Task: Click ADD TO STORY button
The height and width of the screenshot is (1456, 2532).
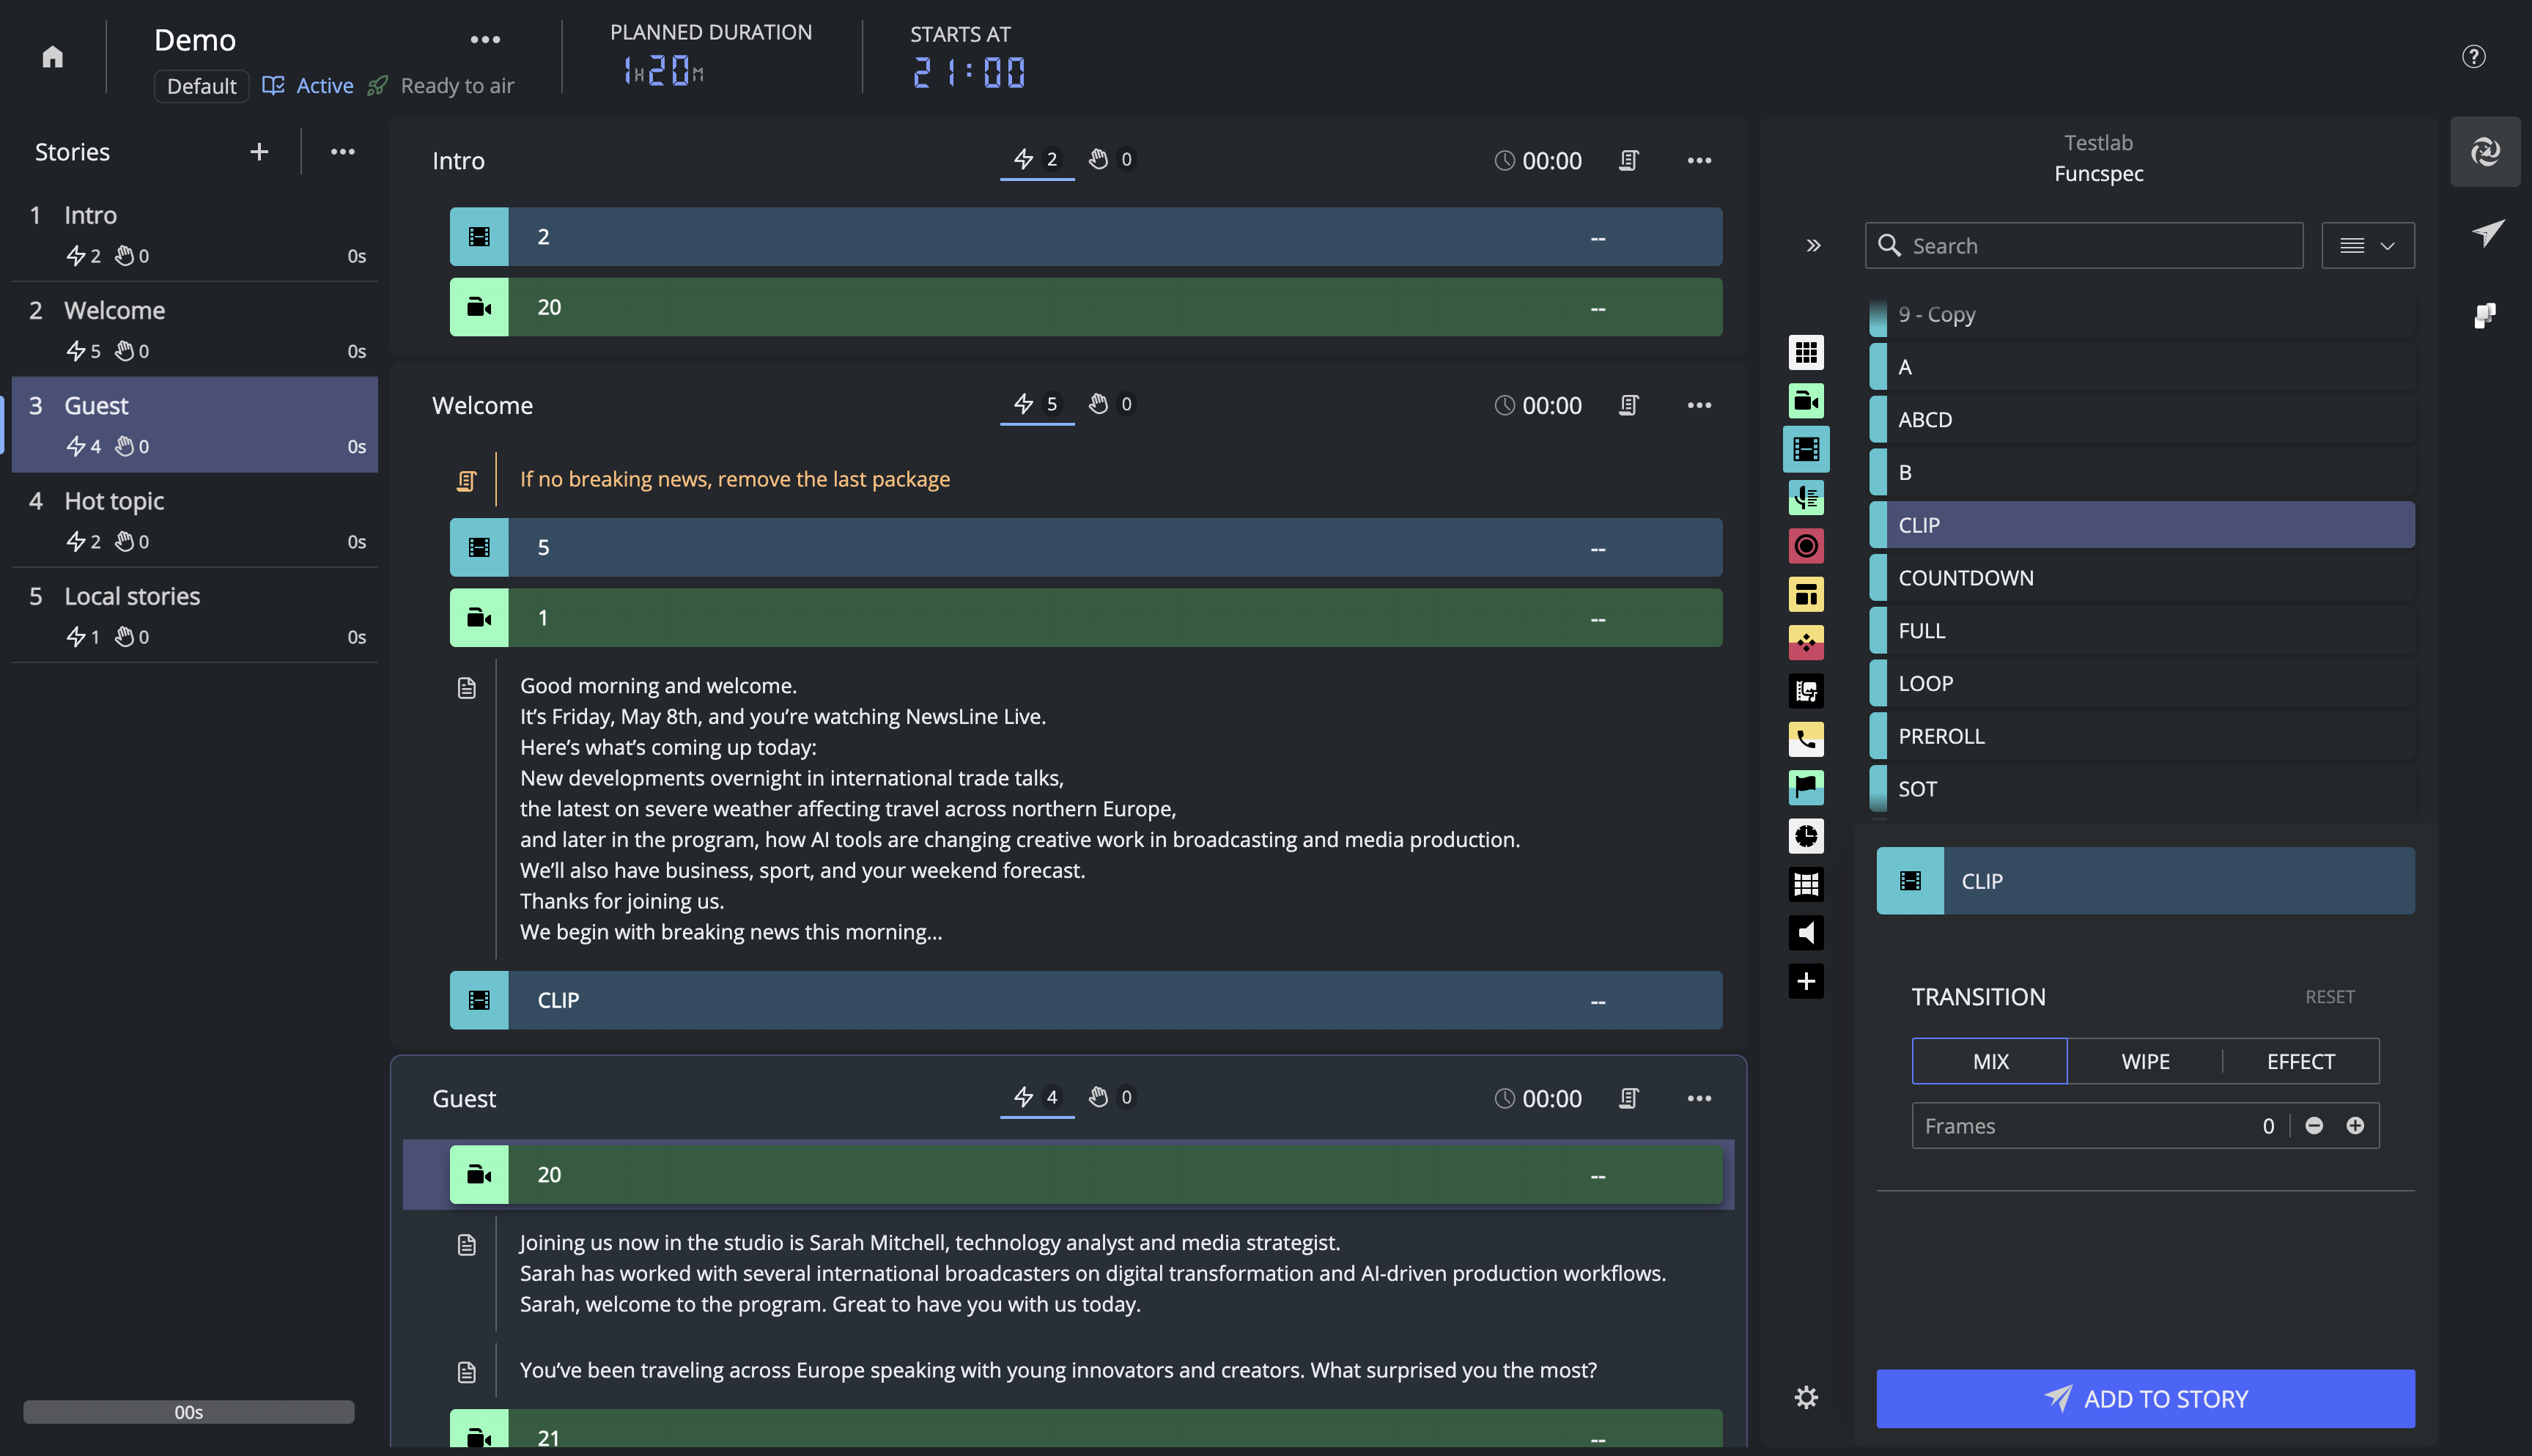Action: (x=2145, y=1398)
